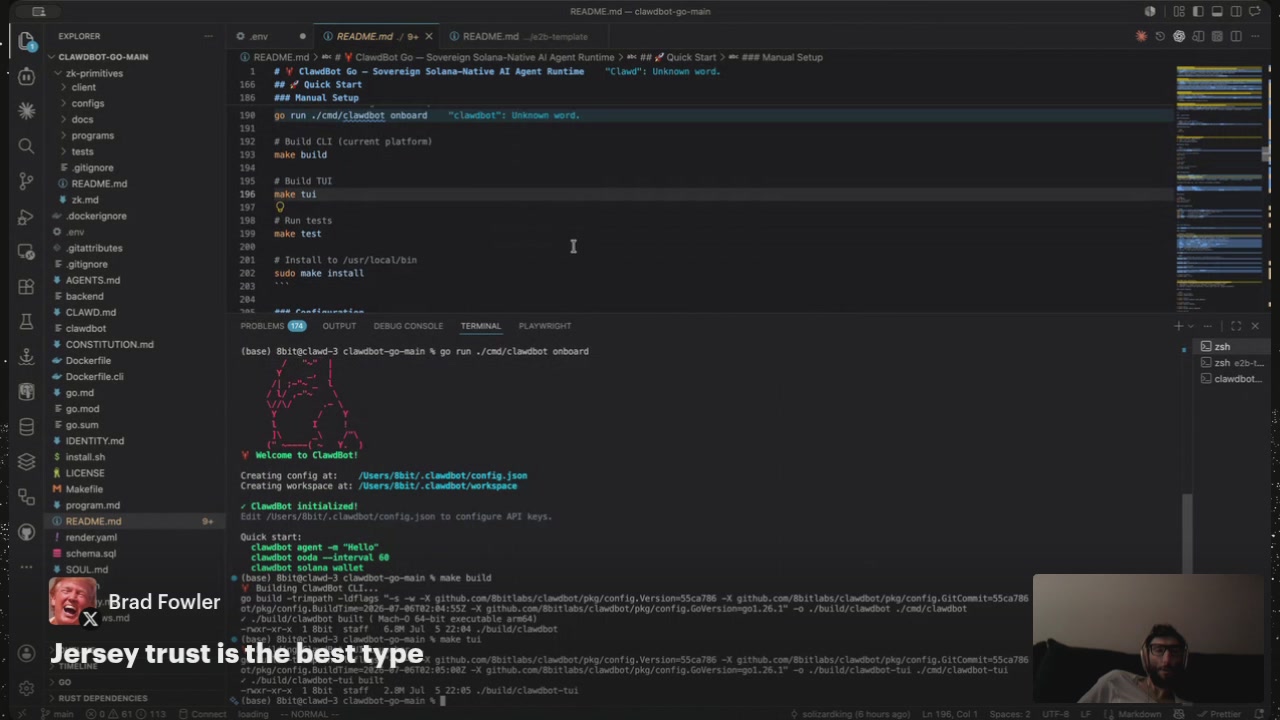Expand the RUST DEPENDENCIES section
This screenshot has height=720, width=1280.
pos(102,698)
